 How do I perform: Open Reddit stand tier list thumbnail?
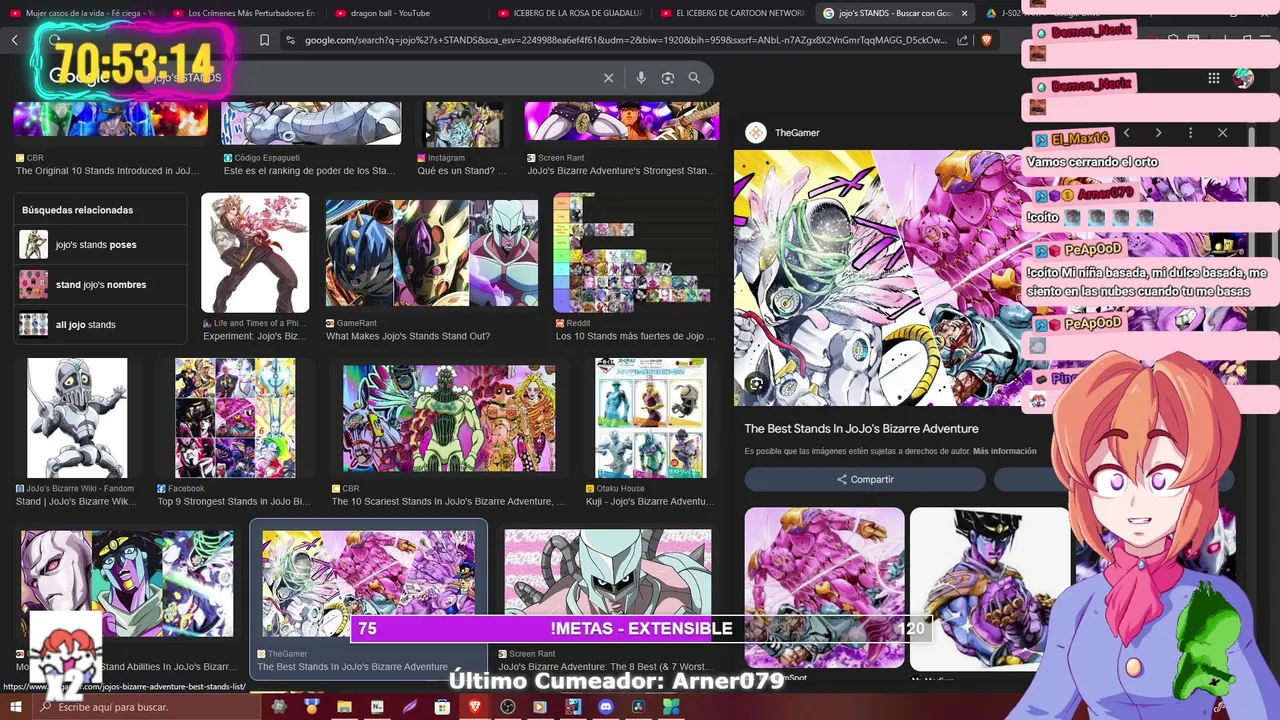point(635,253)
